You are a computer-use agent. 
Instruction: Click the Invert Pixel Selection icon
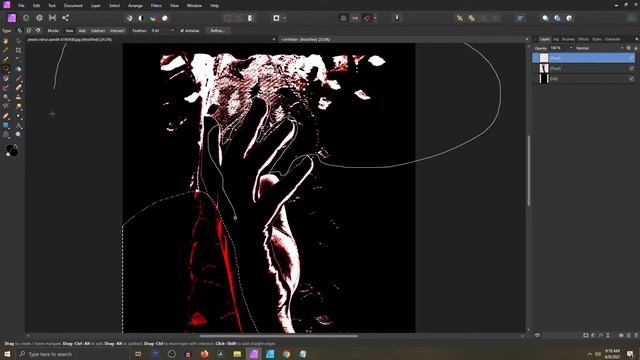(251, 18)
